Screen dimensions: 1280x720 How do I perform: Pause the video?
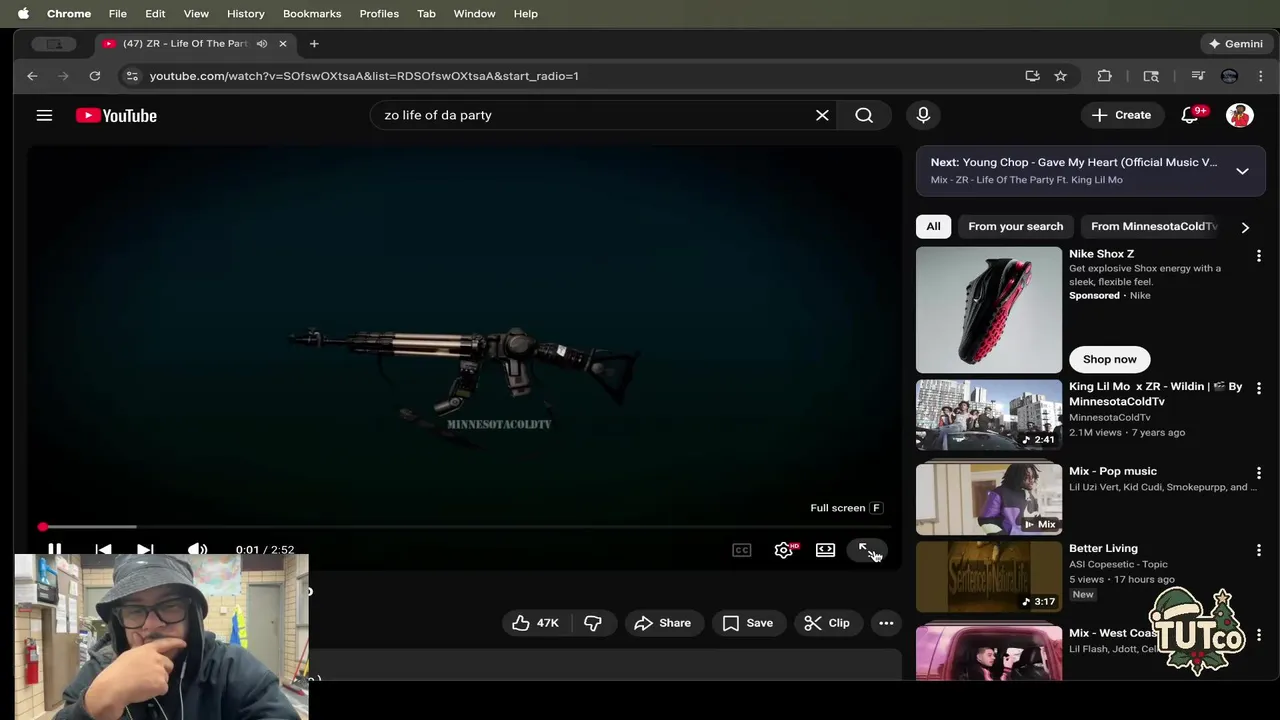55,549
